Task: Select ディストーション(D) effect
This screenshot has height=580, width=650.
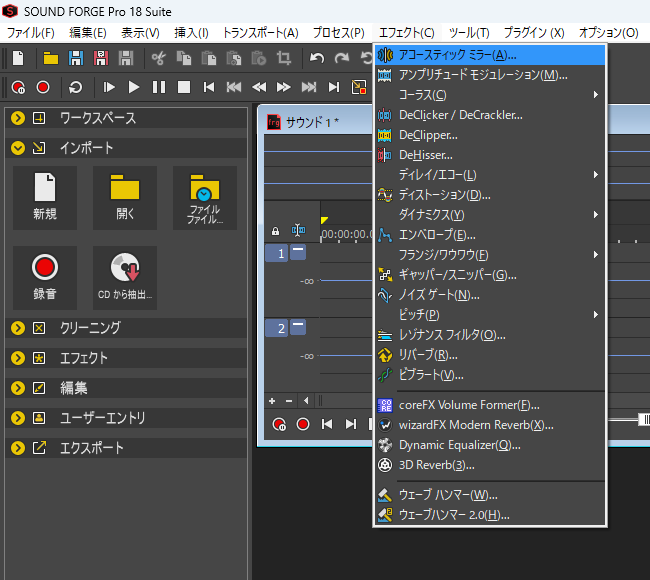Action: pyautogui.click(x=490, y=195)
